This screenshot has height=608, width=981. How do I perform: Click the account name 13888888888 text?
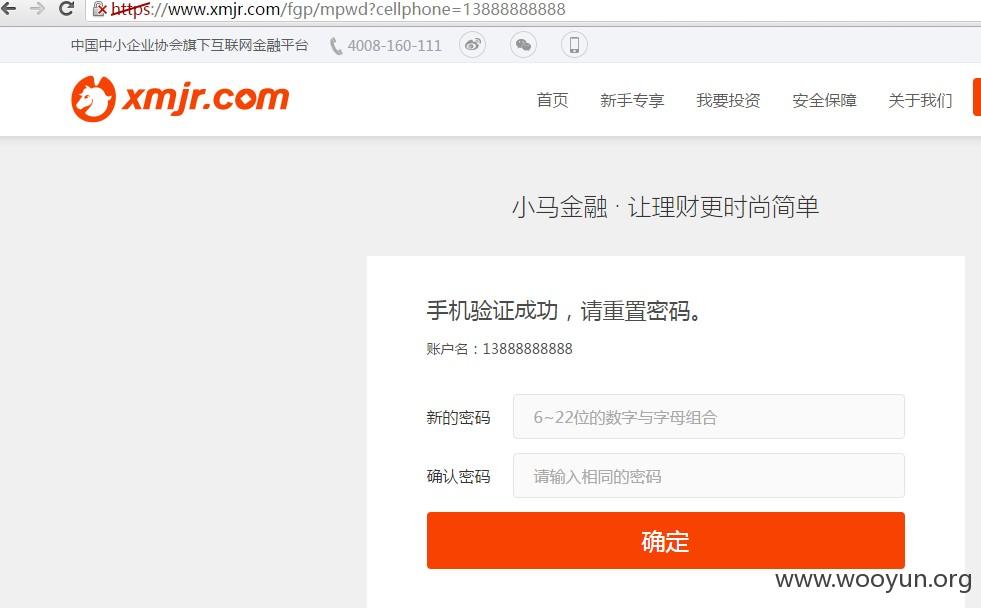[527, 348]
